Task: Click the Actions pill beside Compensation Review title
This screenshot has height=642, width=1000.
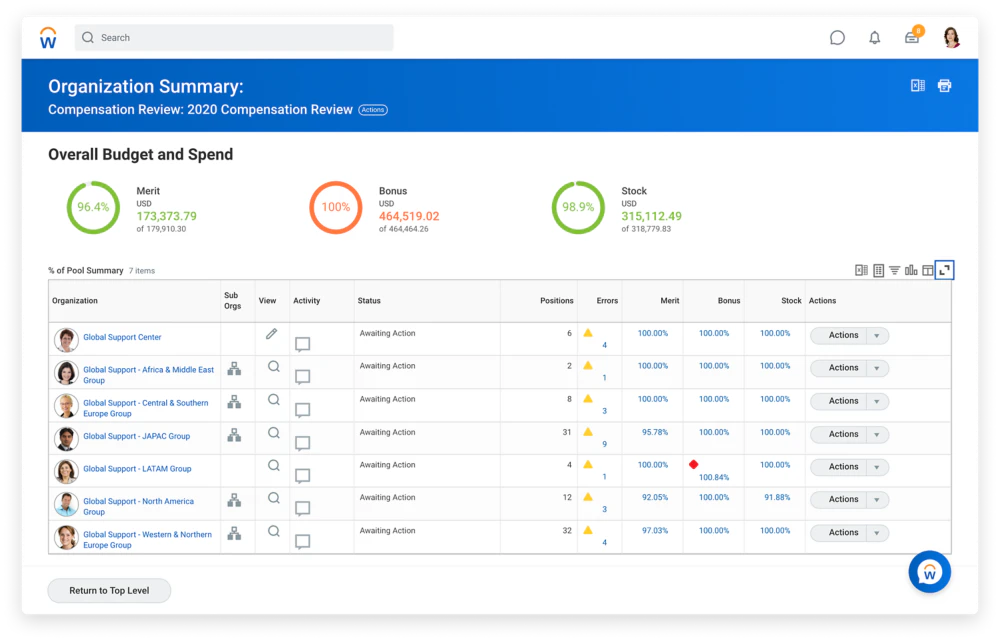Action: coord(372,110)
